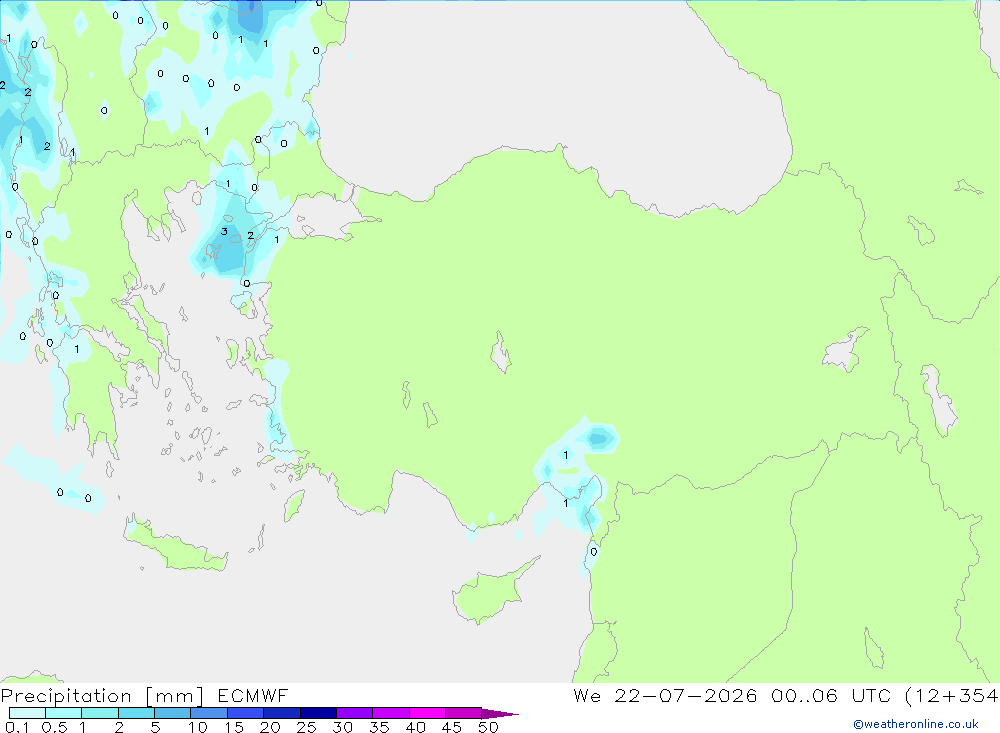Click the '3' precipitation value on the map

tap(224, 232)
